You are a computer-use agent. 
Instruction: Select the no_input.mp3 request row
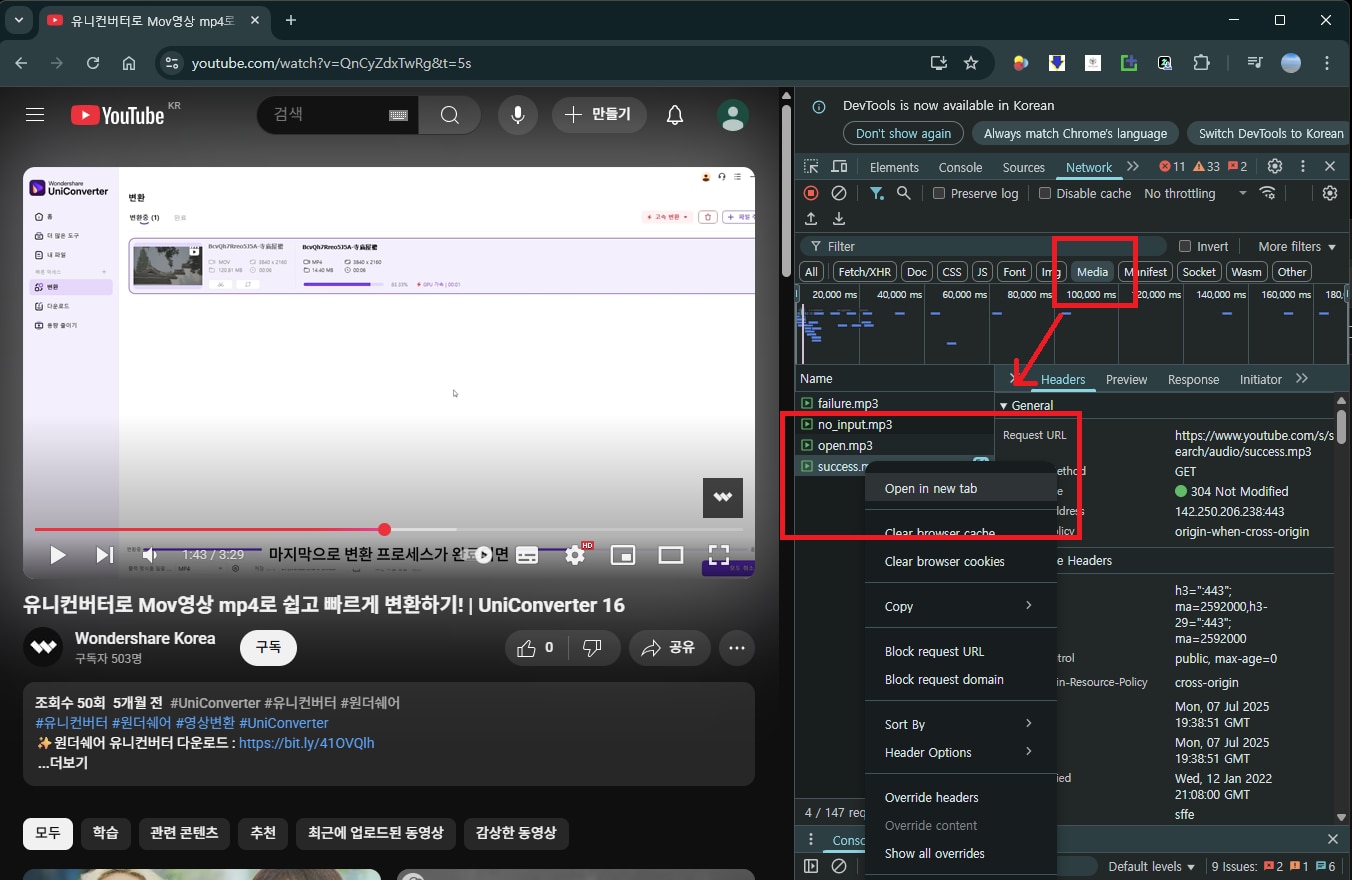pos(896,424)
